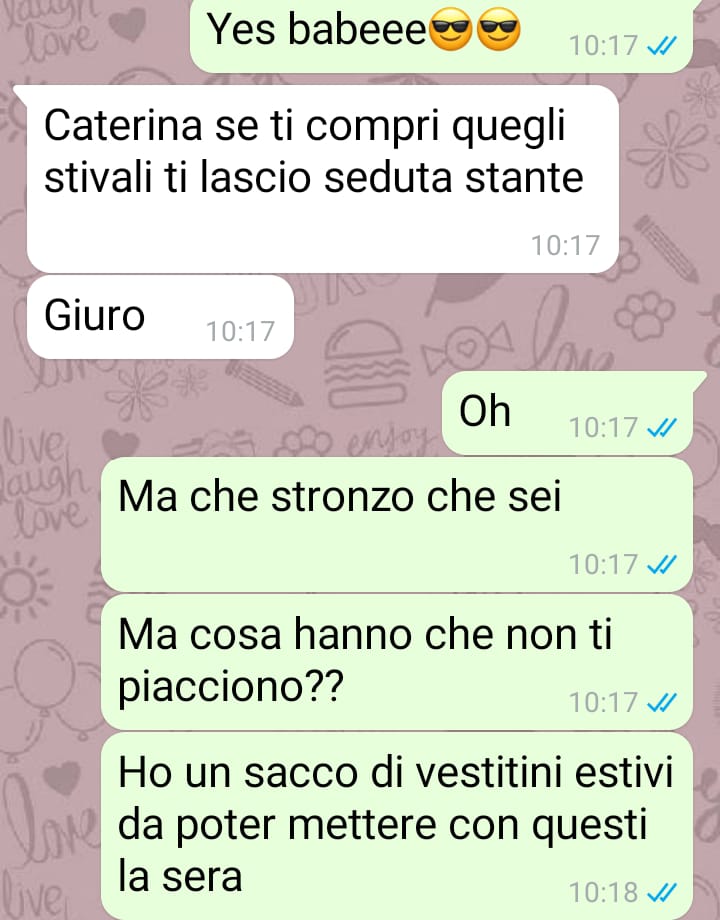Viewport: 720px width, 920px height.
Task: Select the 'Ma che stronzo che sei' message
Action: [x=397, y=525]
